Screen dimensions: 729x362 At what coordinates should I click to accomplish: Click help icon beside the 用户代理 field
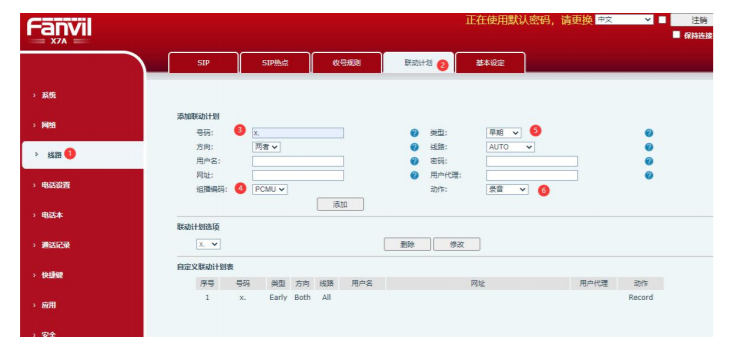[649, 176]
